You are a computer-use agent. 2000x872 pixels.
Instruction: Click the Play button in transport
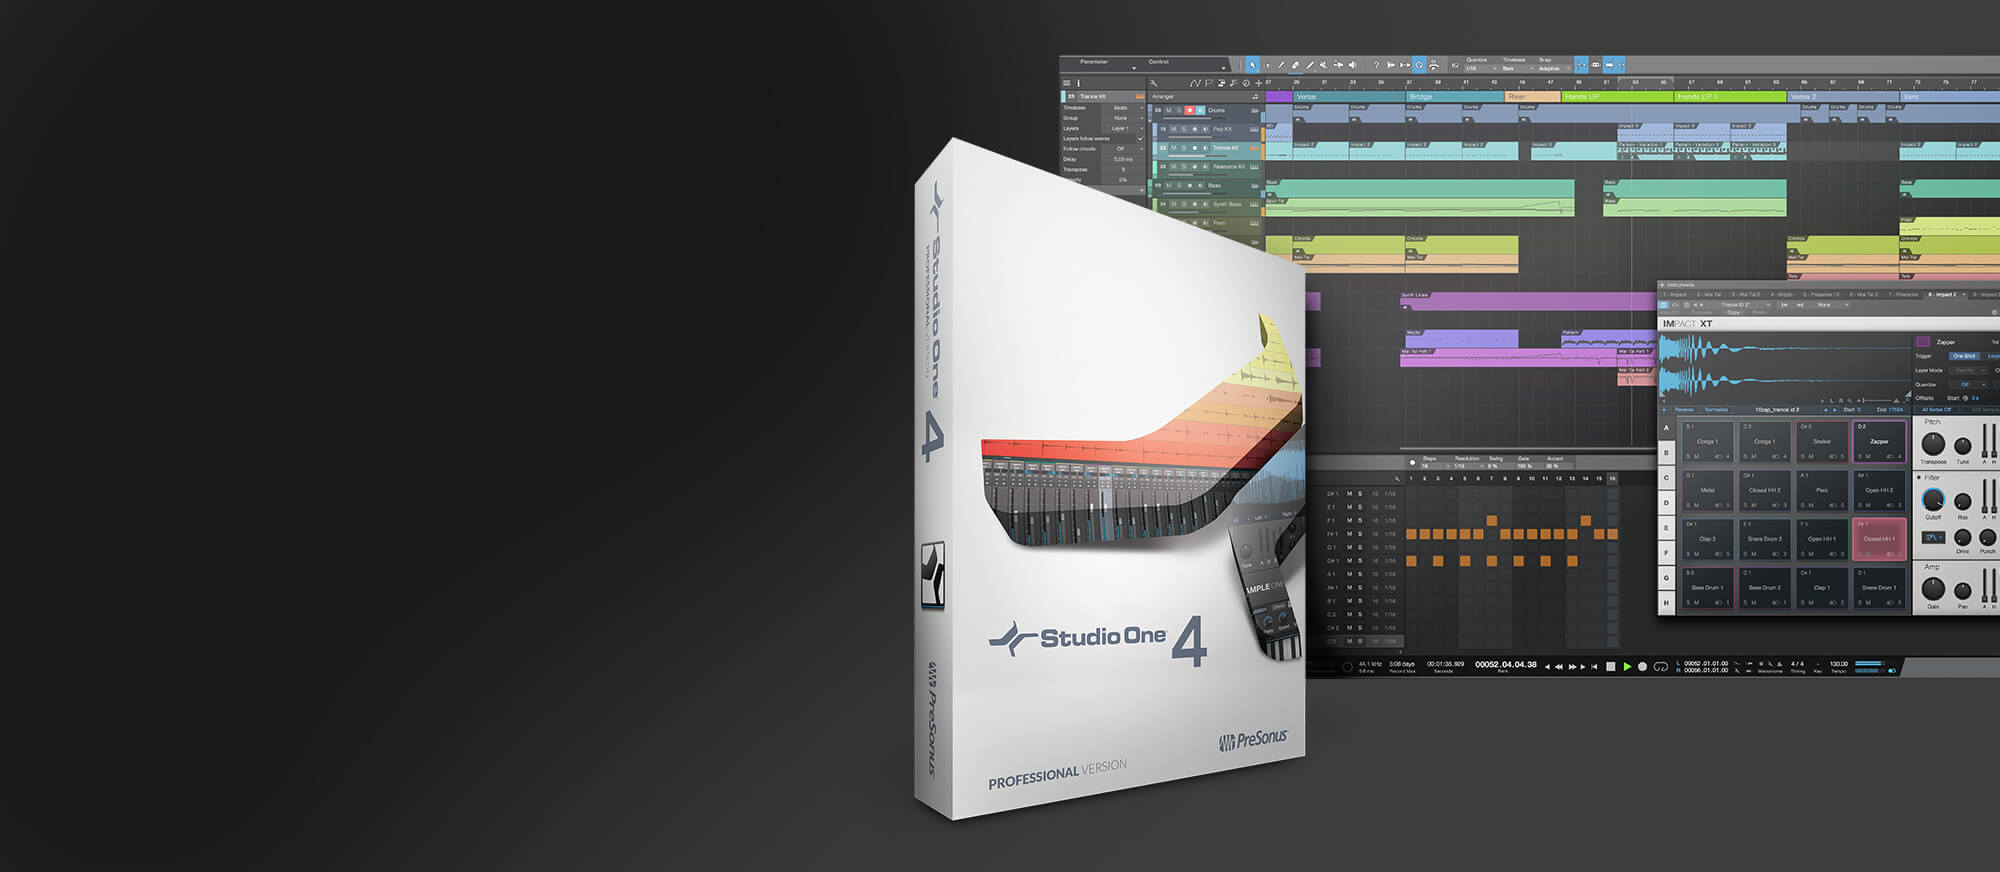(1627, 666)
